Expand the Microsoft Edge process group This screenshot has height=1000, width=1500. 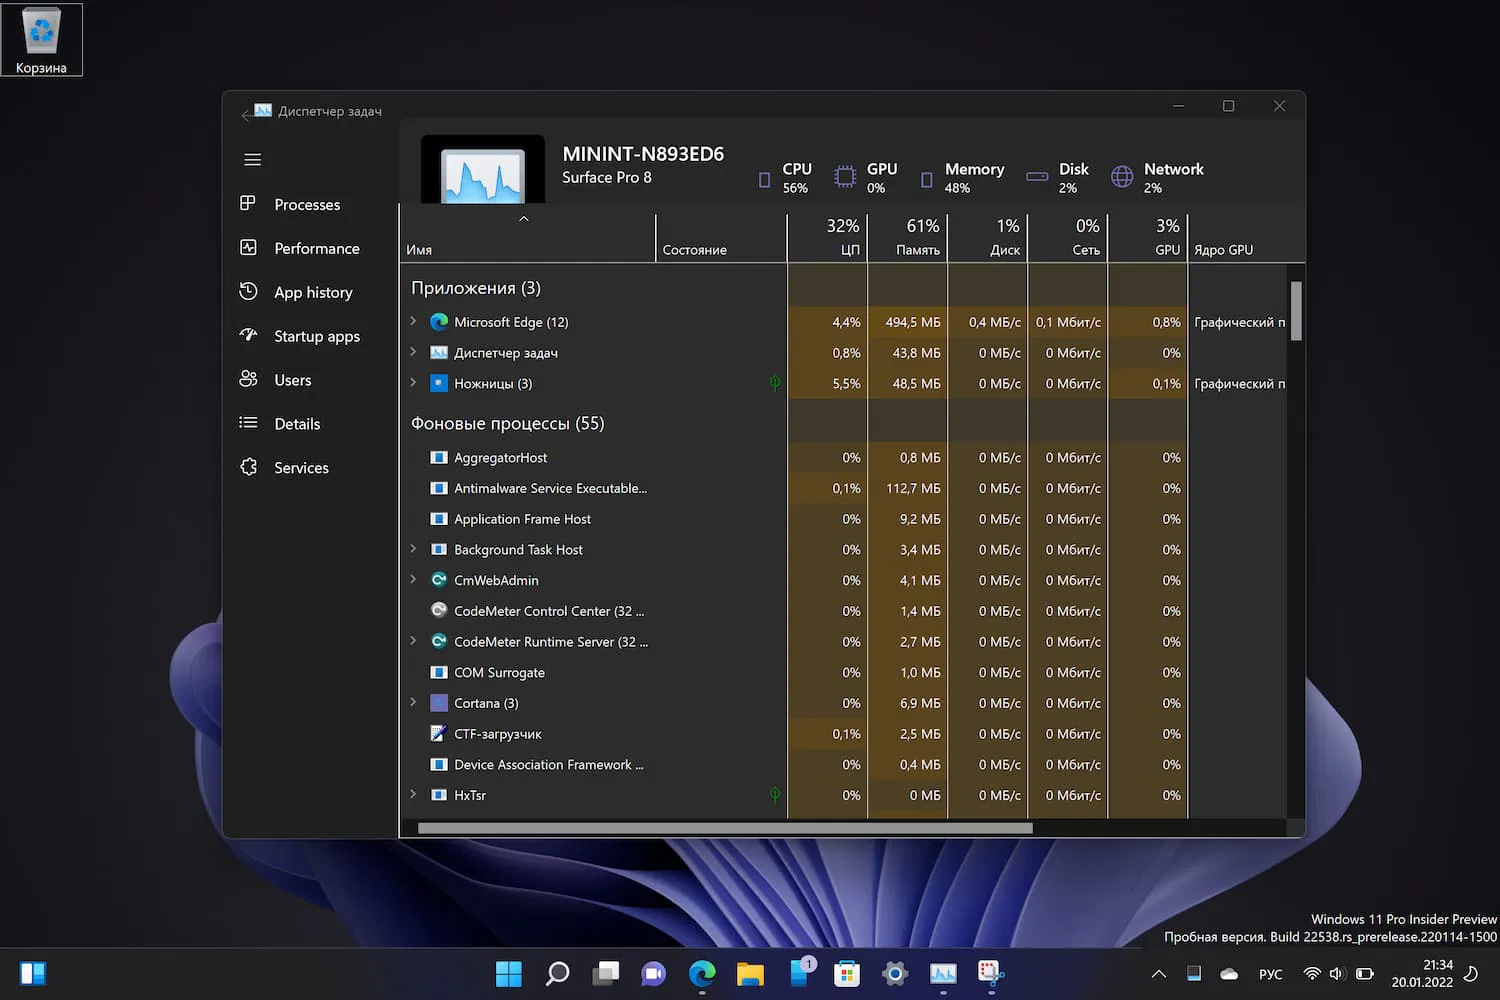coord(413,322)
